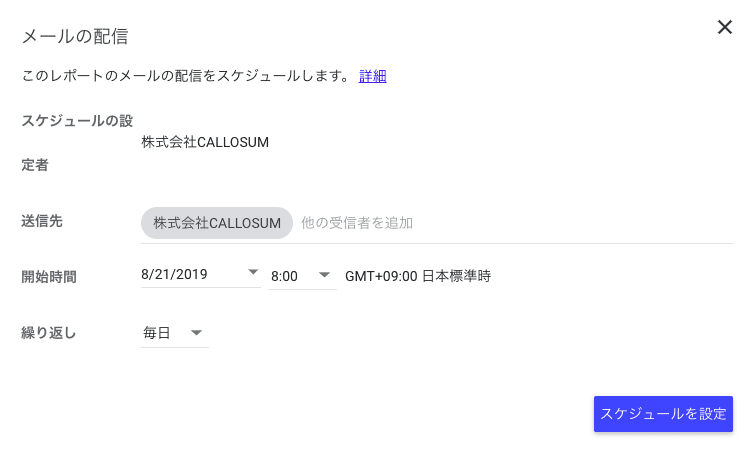This screenshot has width=753, height=457.
Task: Click the 開始時間 label
Action: (49, 277)
